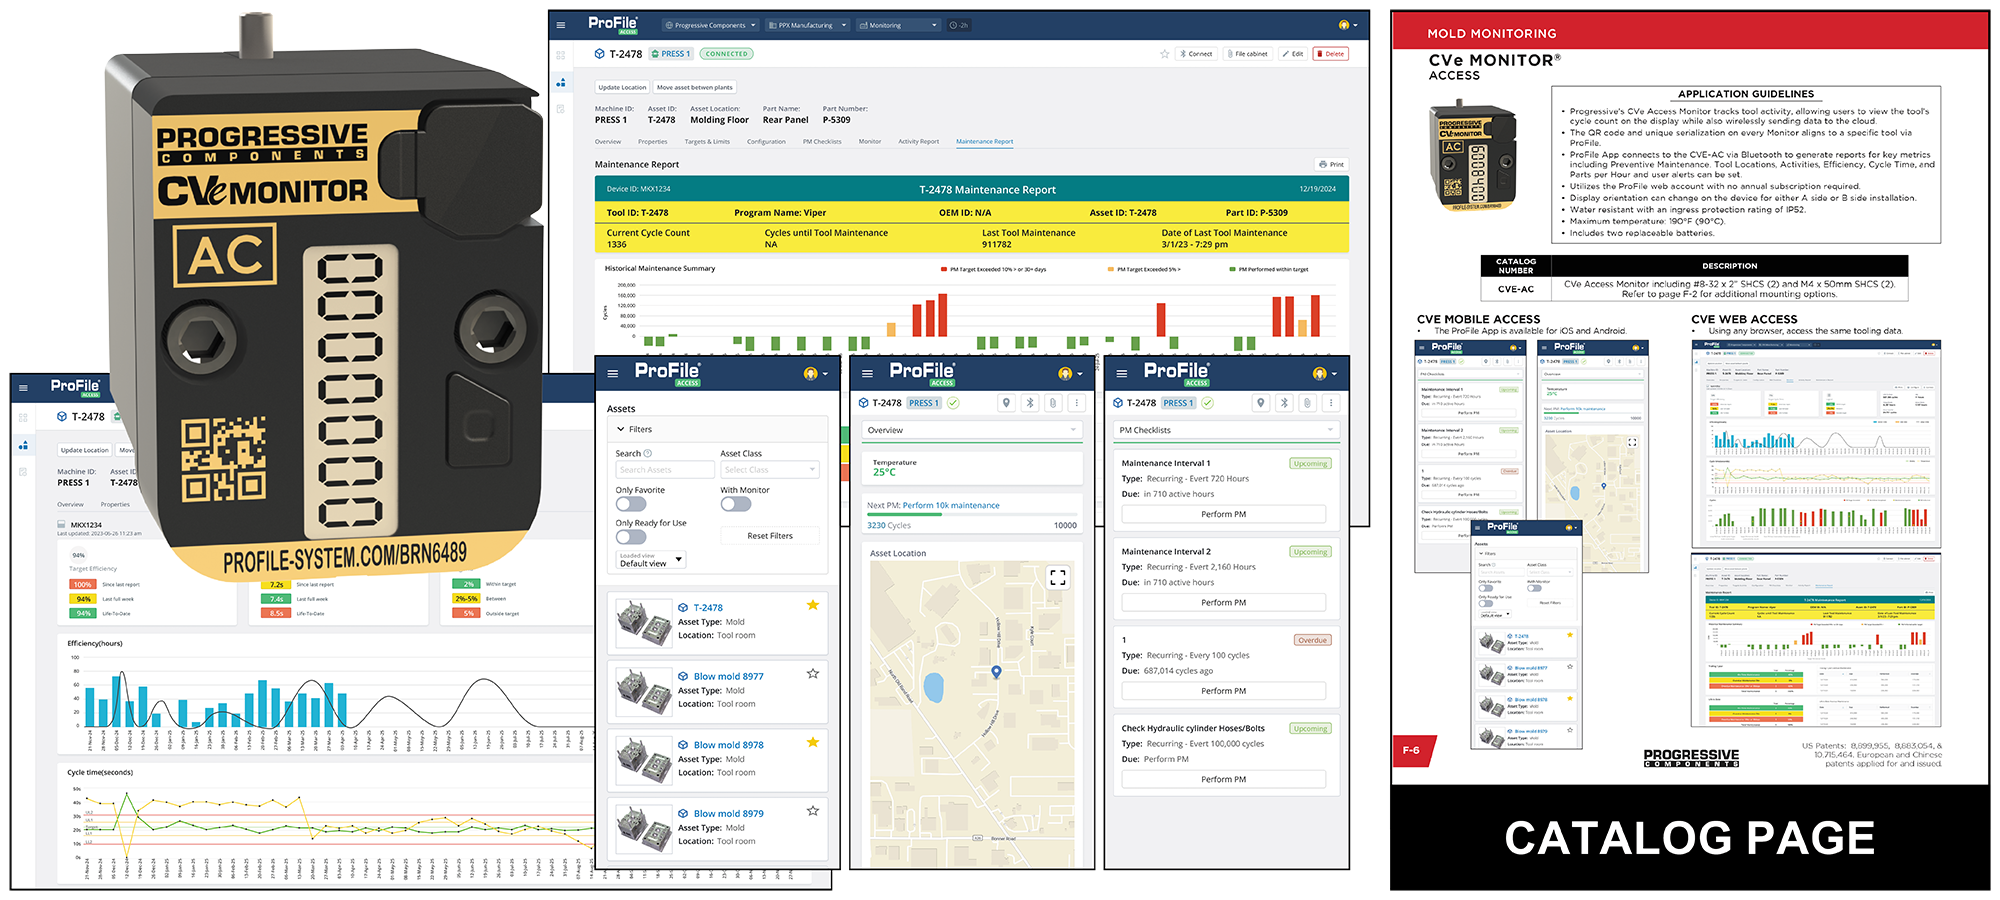The height and width of the screenshot is (900, 2000).
Task: Click the Perform 10k maintenance link
Action: pyautogui.click(x=951, y=505)
